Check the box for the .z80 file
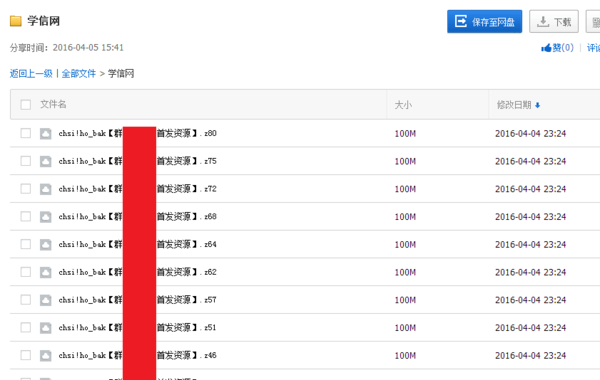The image size is (600, 380). click(x=26, y=133)
